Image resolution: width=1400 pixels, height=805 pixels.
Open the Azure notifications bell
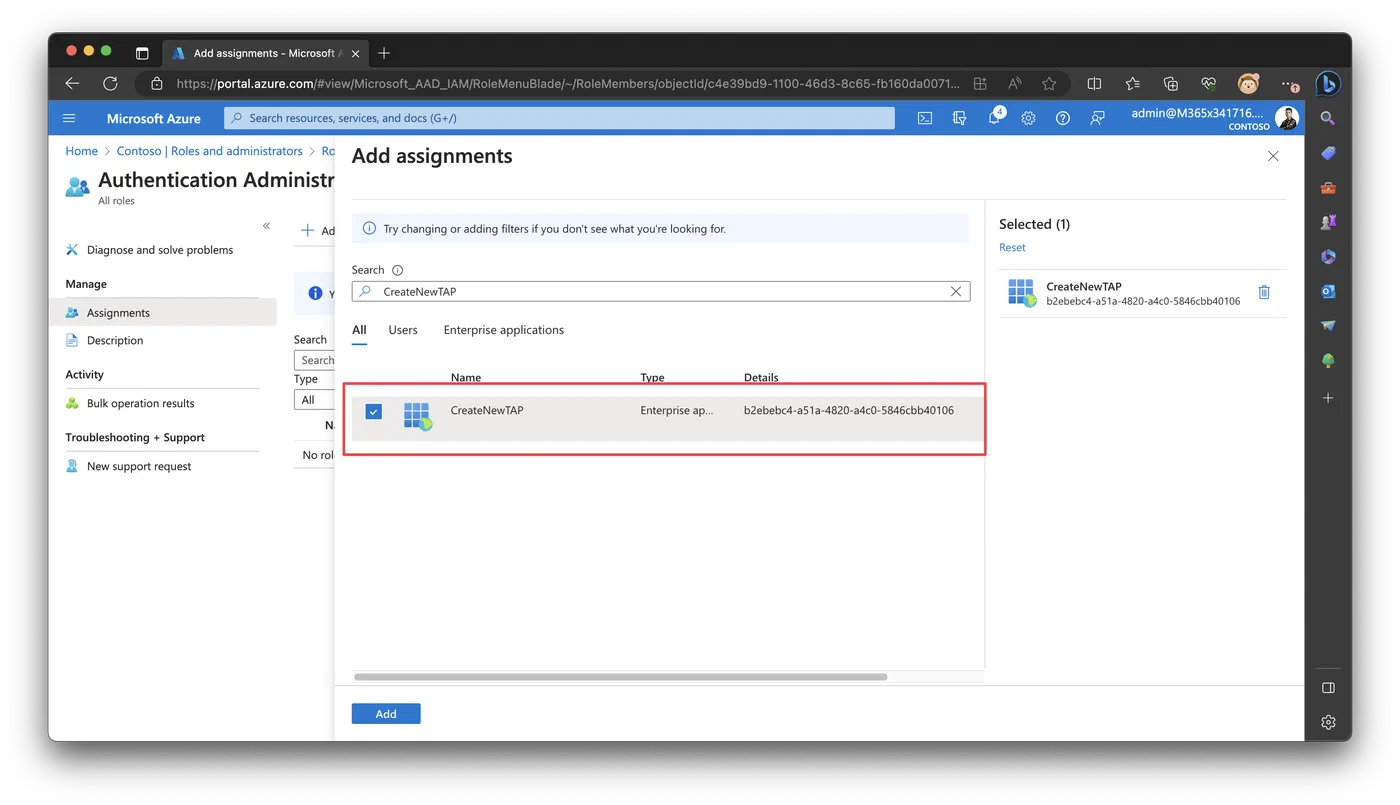coord(995,117)
